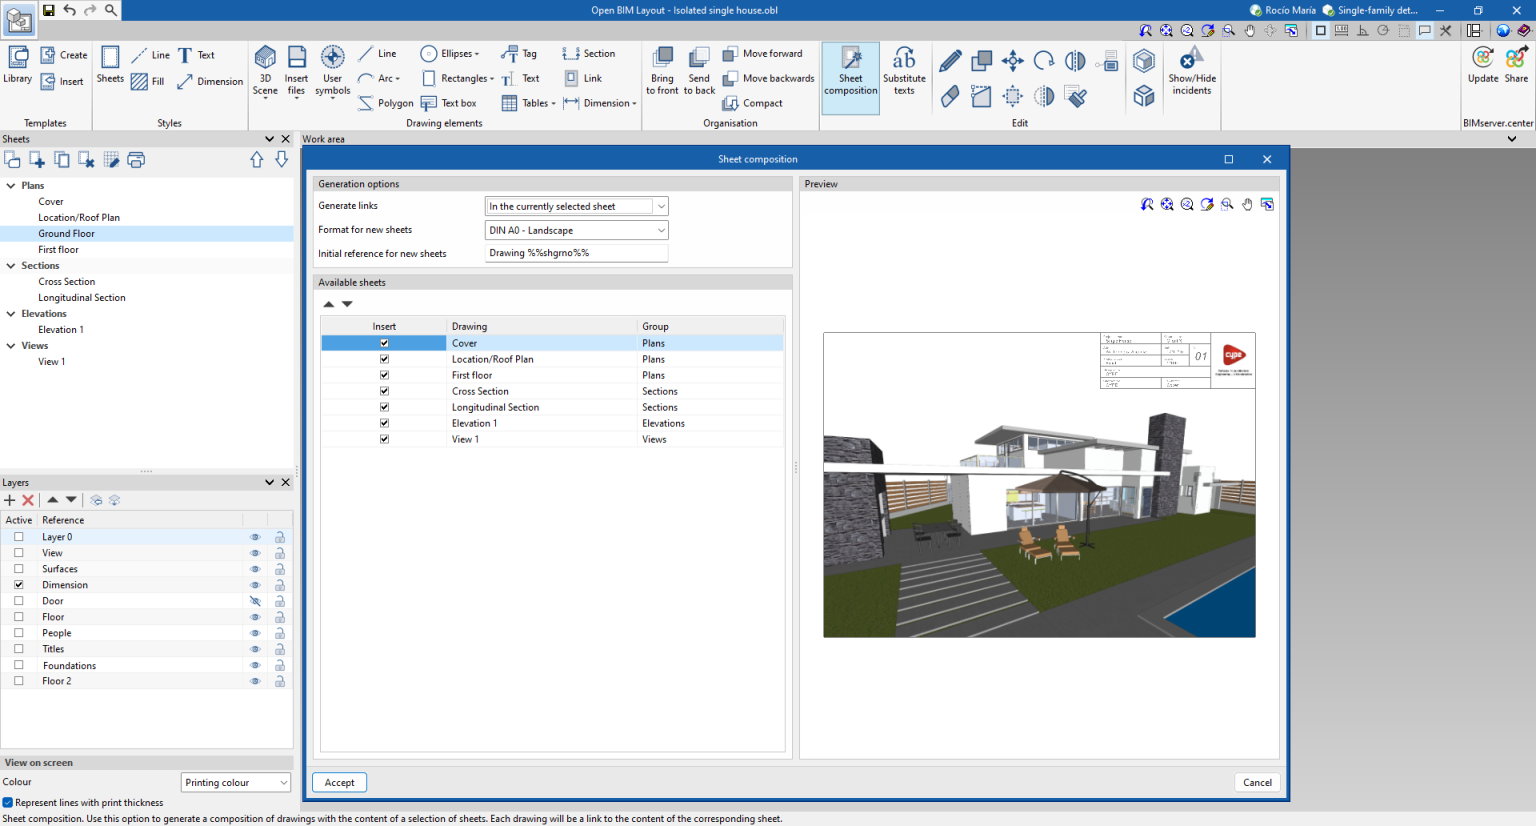
Task: Change Colour to Printing colour option
Action: click(234, 782)
